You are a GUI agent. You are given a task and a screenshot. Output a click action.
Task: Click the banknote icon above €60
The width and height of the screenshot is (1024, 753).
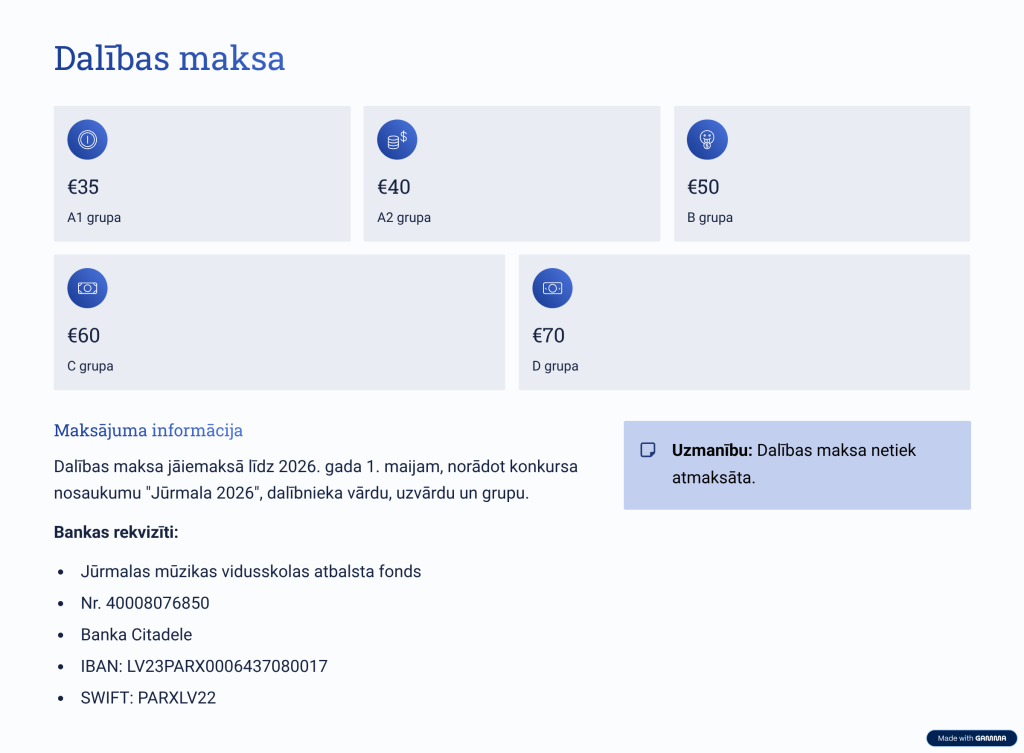click(87, 288)
